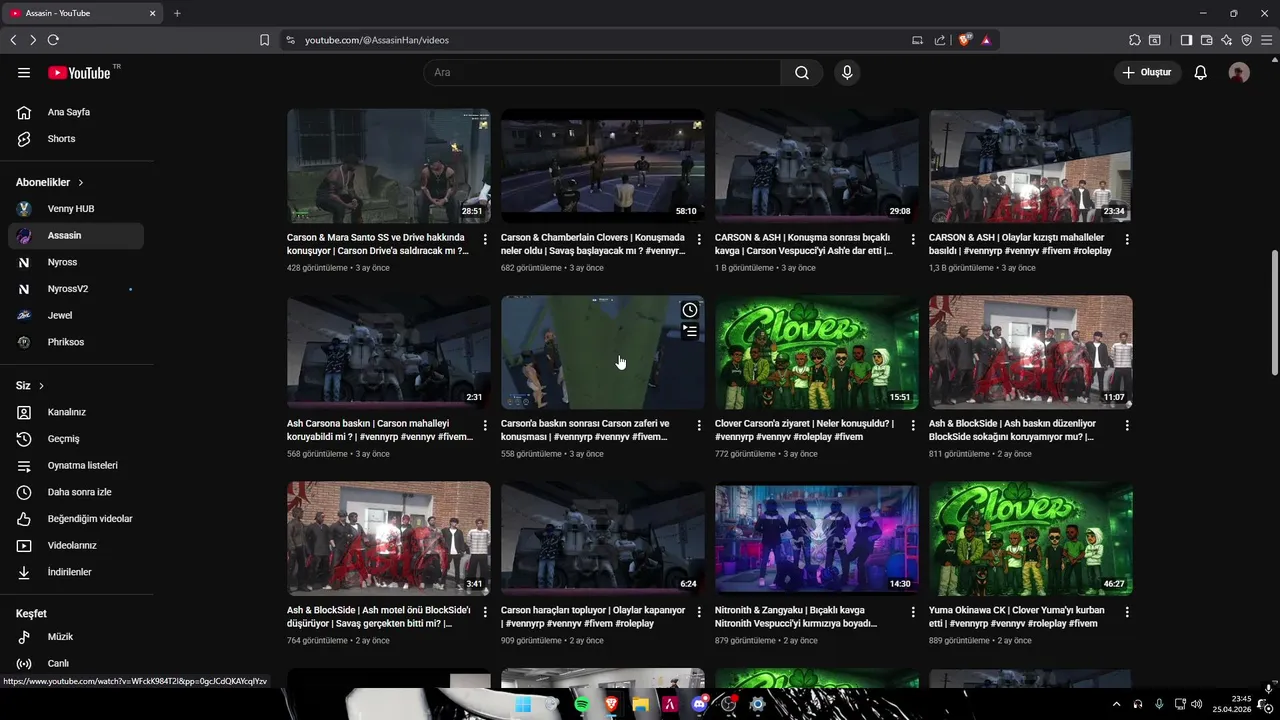Start voice search with microphone icon
The height and width of the screenshot is (720, 1280).
click(847, 73)
